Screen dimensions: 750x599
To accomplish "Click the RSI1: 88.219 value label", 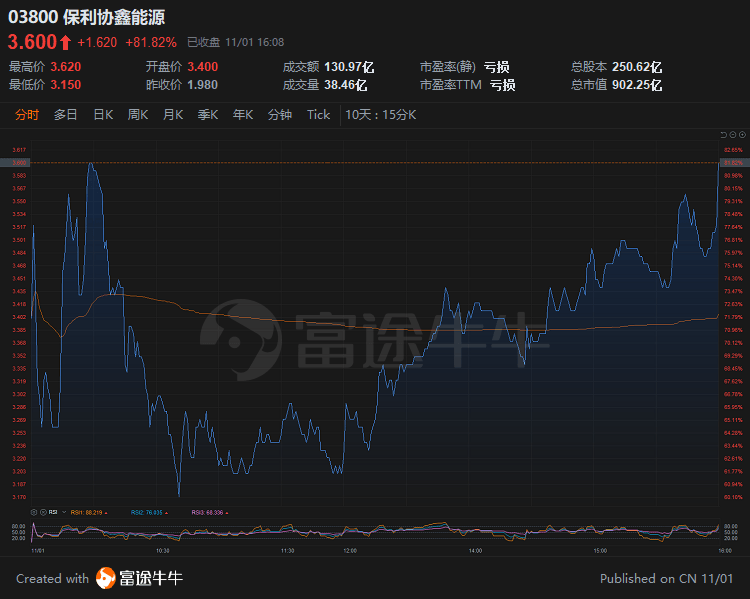I will [89, 512].
